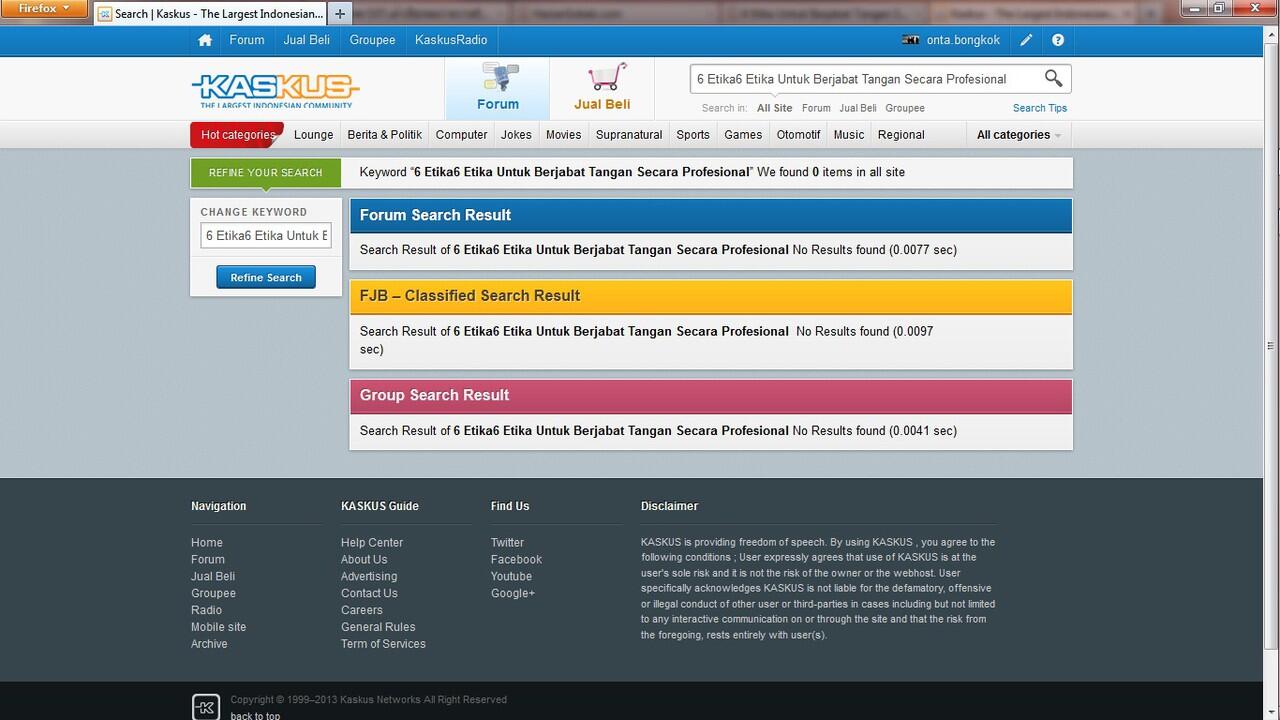Open the Movies category
1280x720 pixels.
(x=563, y=135)
